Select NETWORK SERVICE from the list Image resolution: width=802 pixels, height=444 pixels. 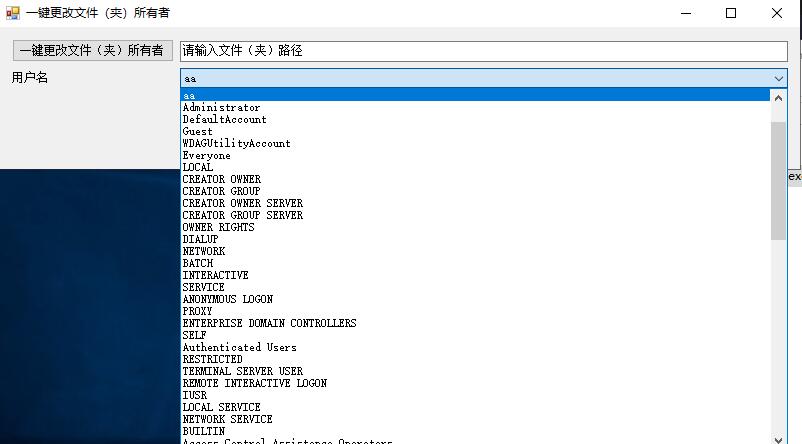pos(227,419)
